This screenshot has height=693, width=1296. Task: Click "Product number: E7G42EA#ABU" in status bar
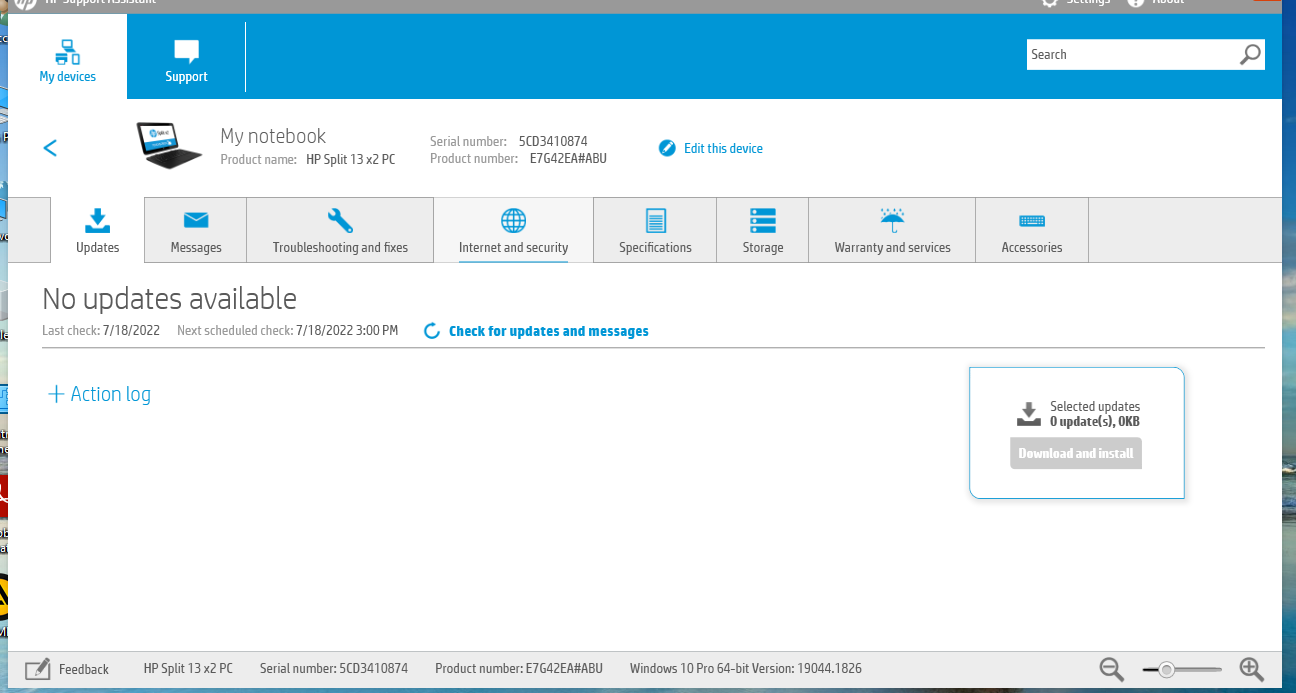pos(519,669)
